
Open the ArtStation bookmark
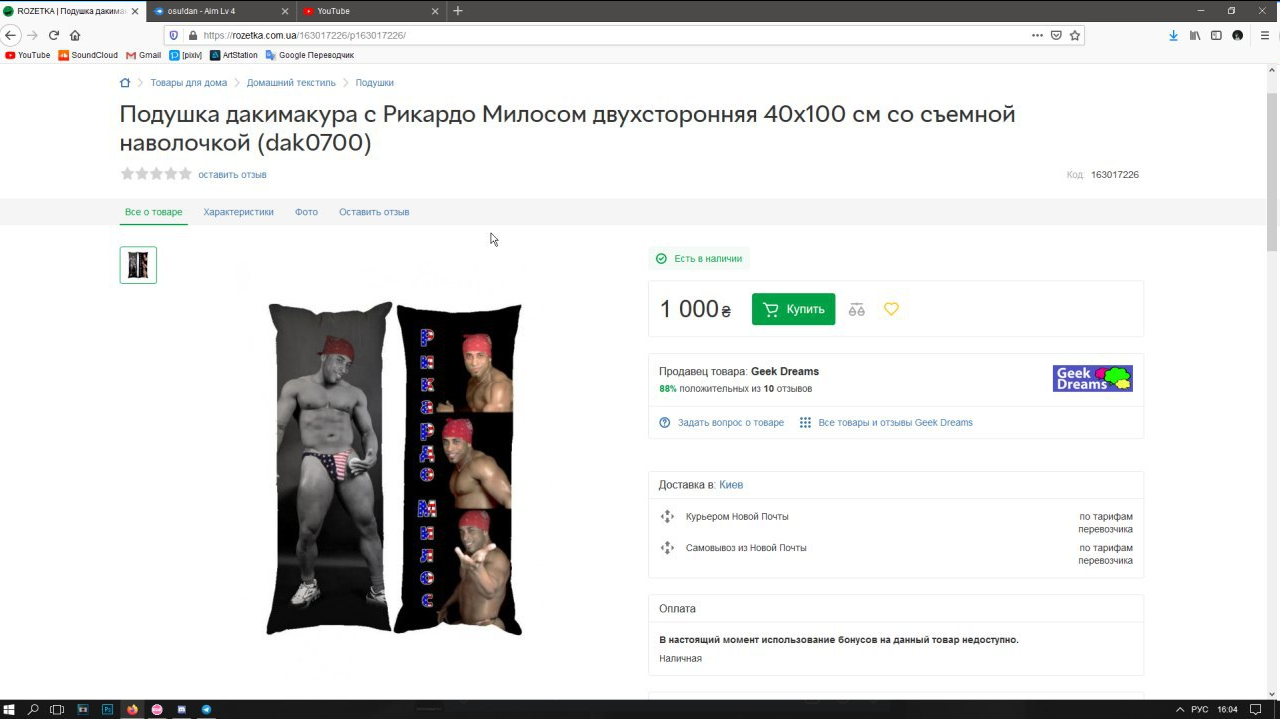(234, 55)
